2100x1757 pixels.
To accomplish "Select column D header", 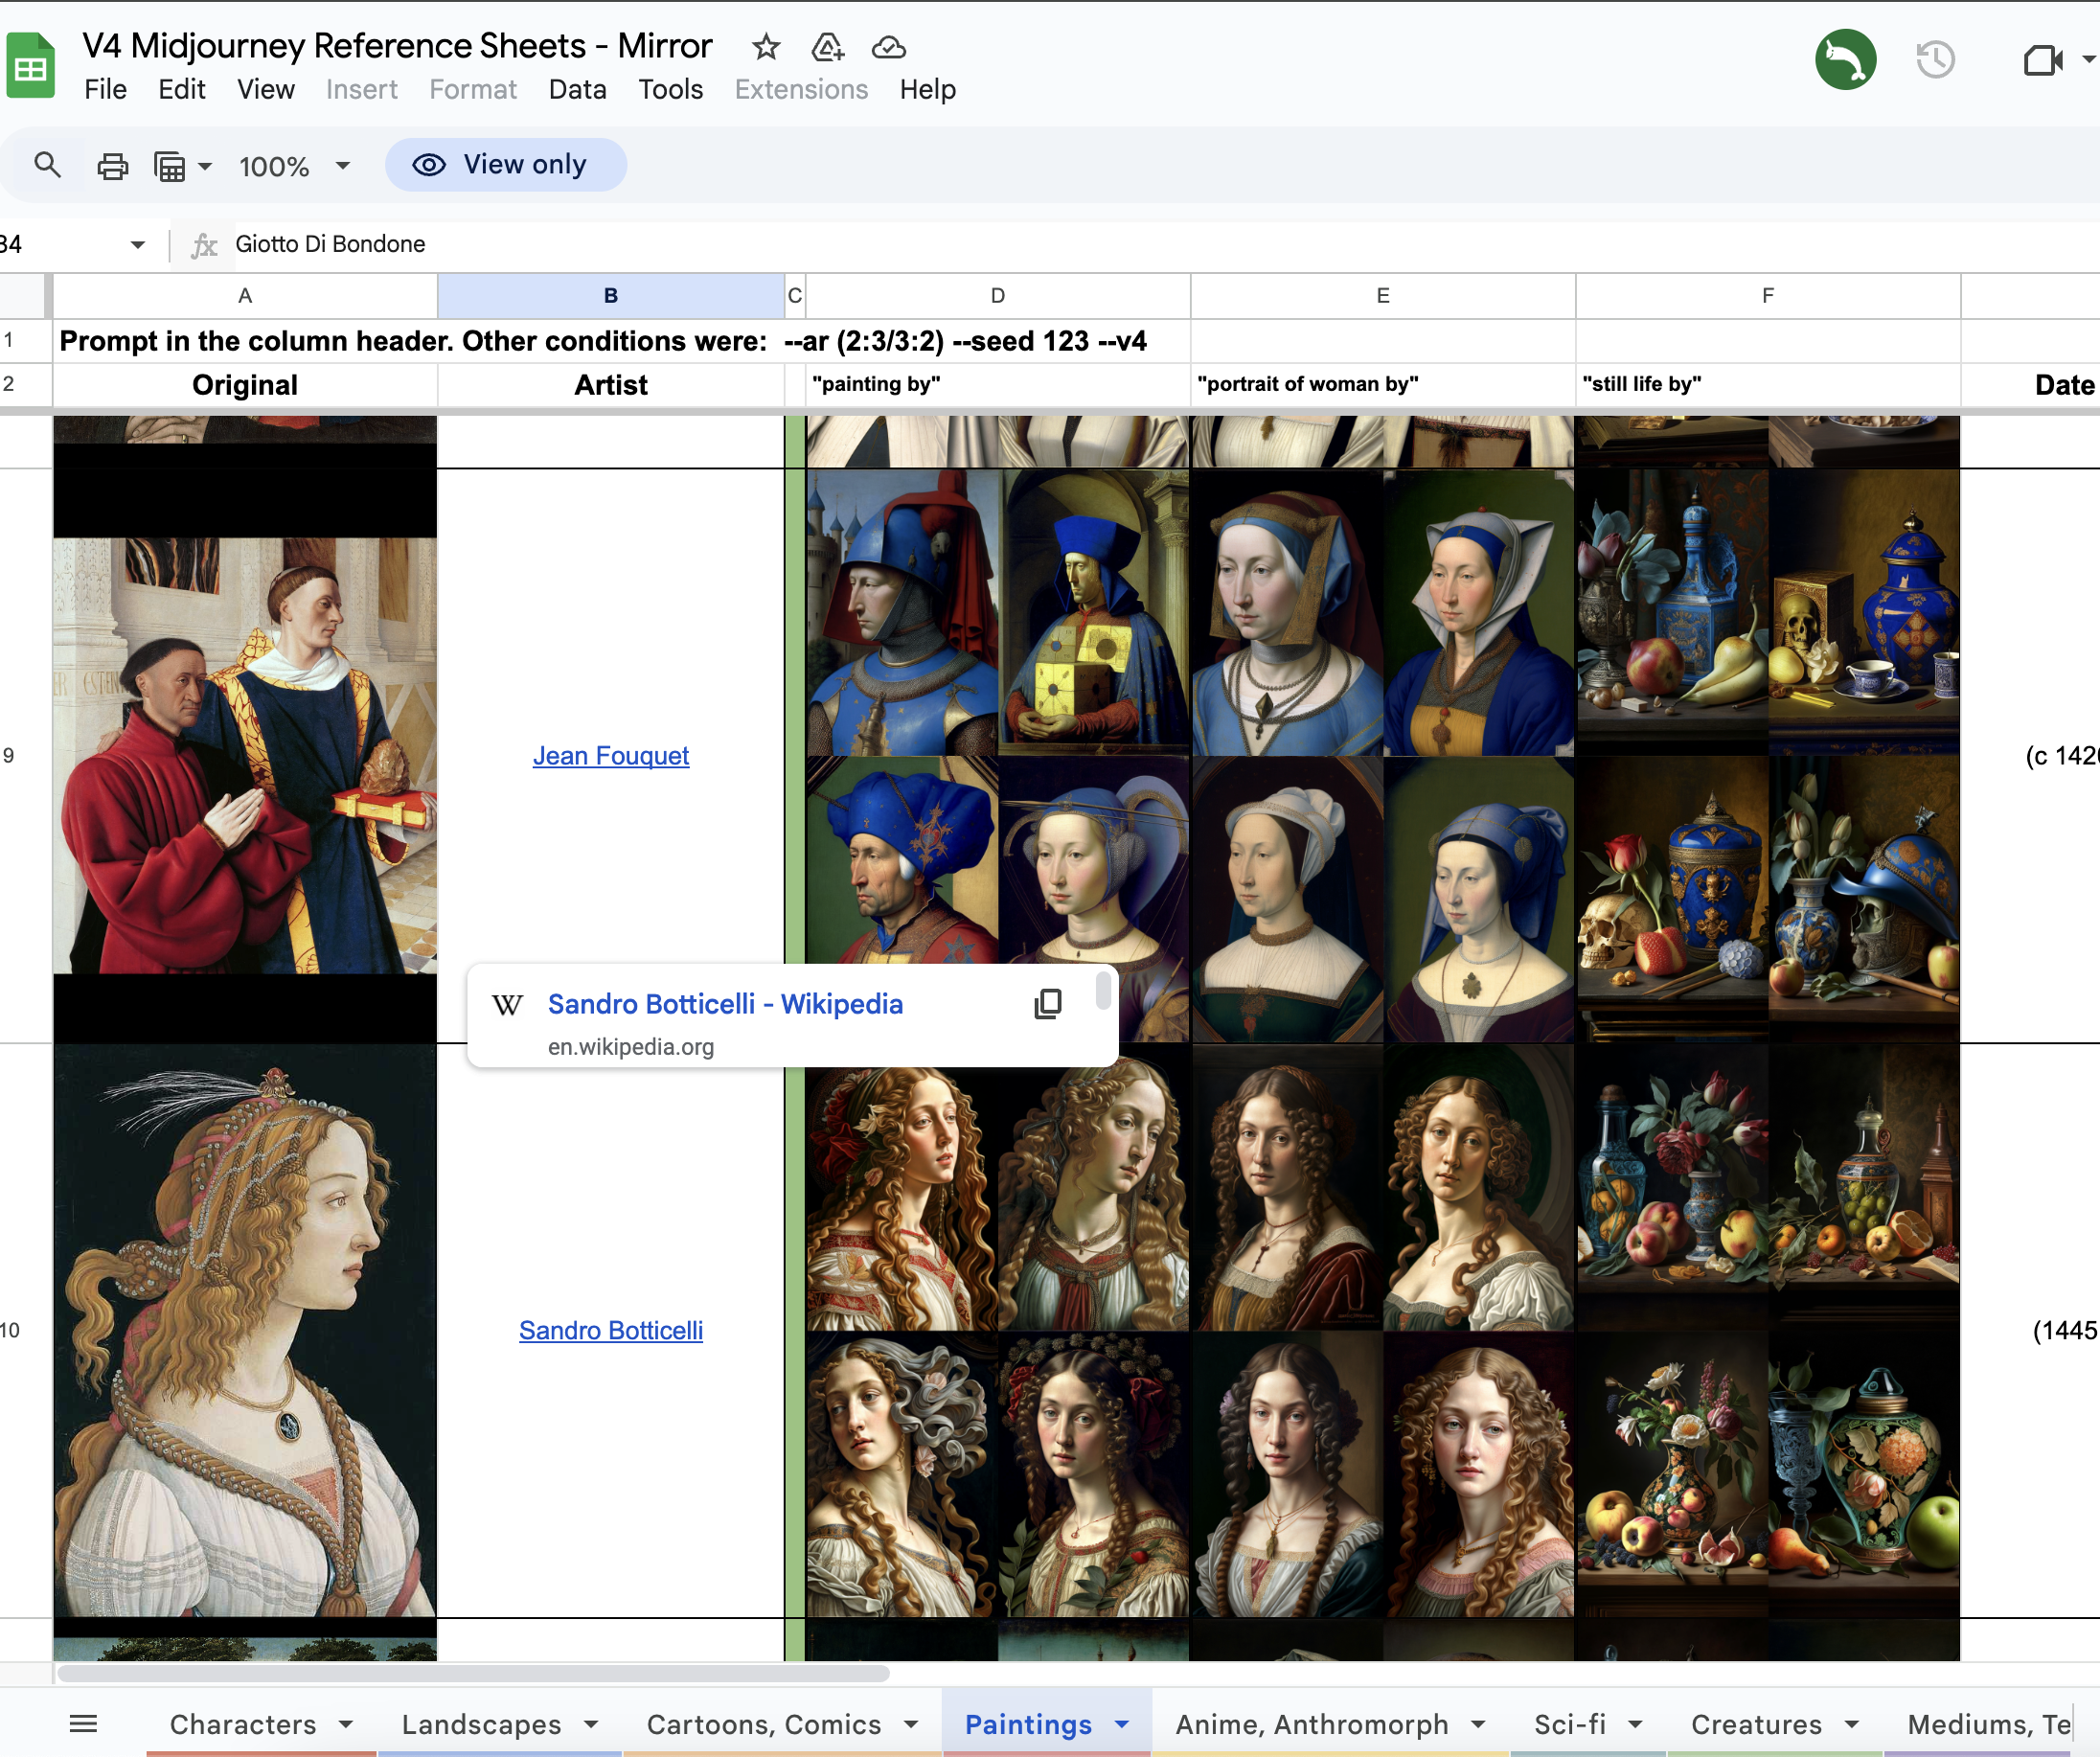I will click(998, 296).
